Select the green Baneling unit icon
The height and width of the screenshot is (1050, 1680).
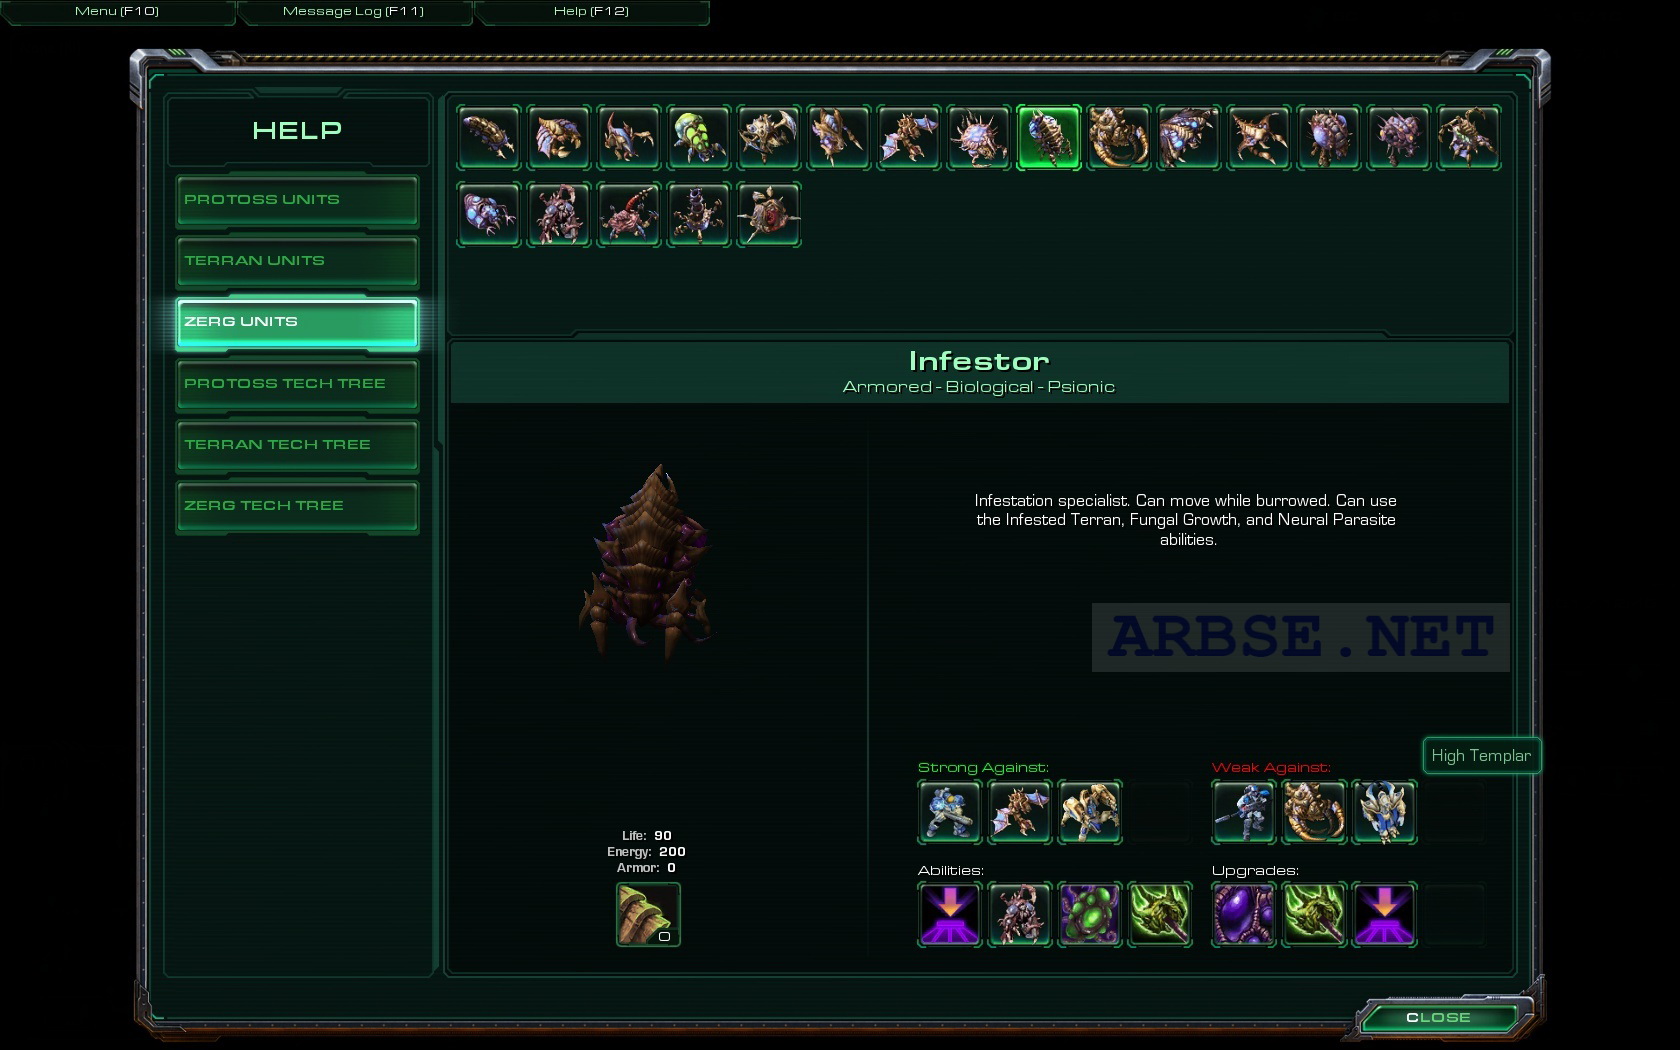click(x=699, y=137)
